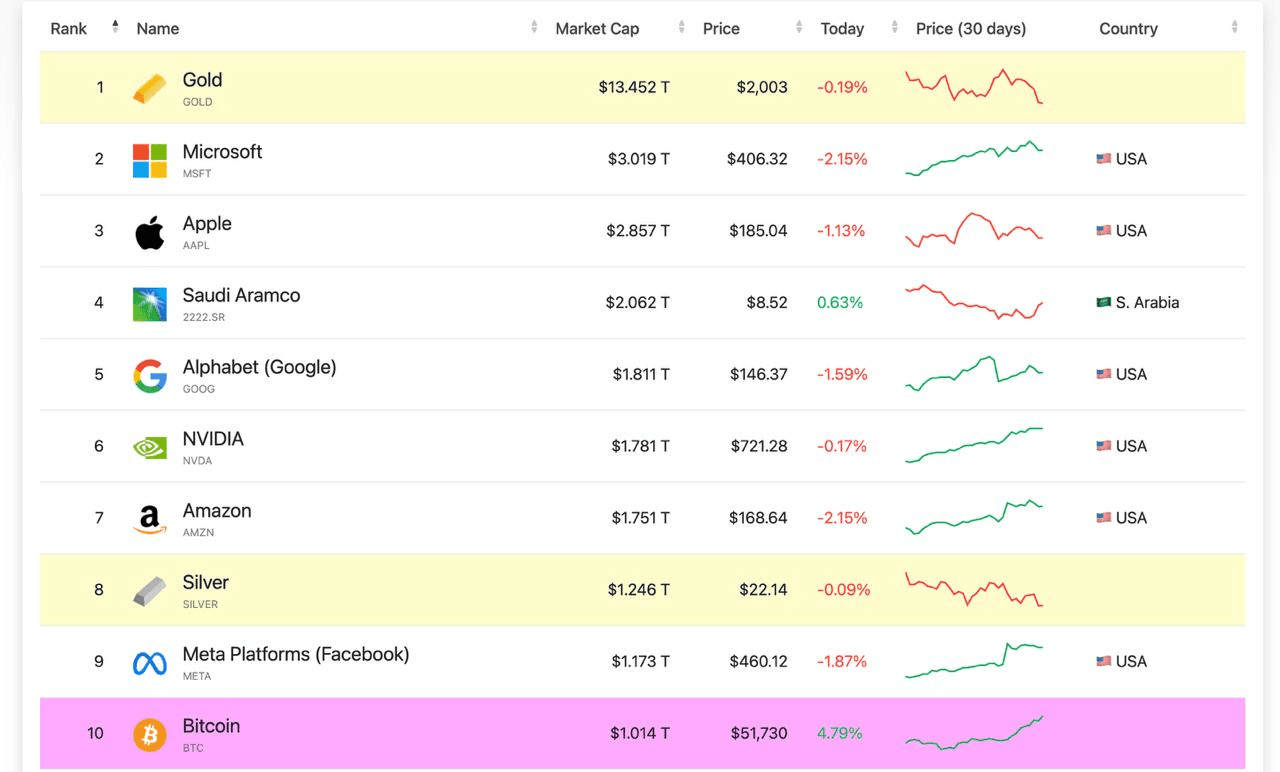Screen dimensions: 1280x772
Task: Sort by Country column arrows
Action: (1235, 28)
